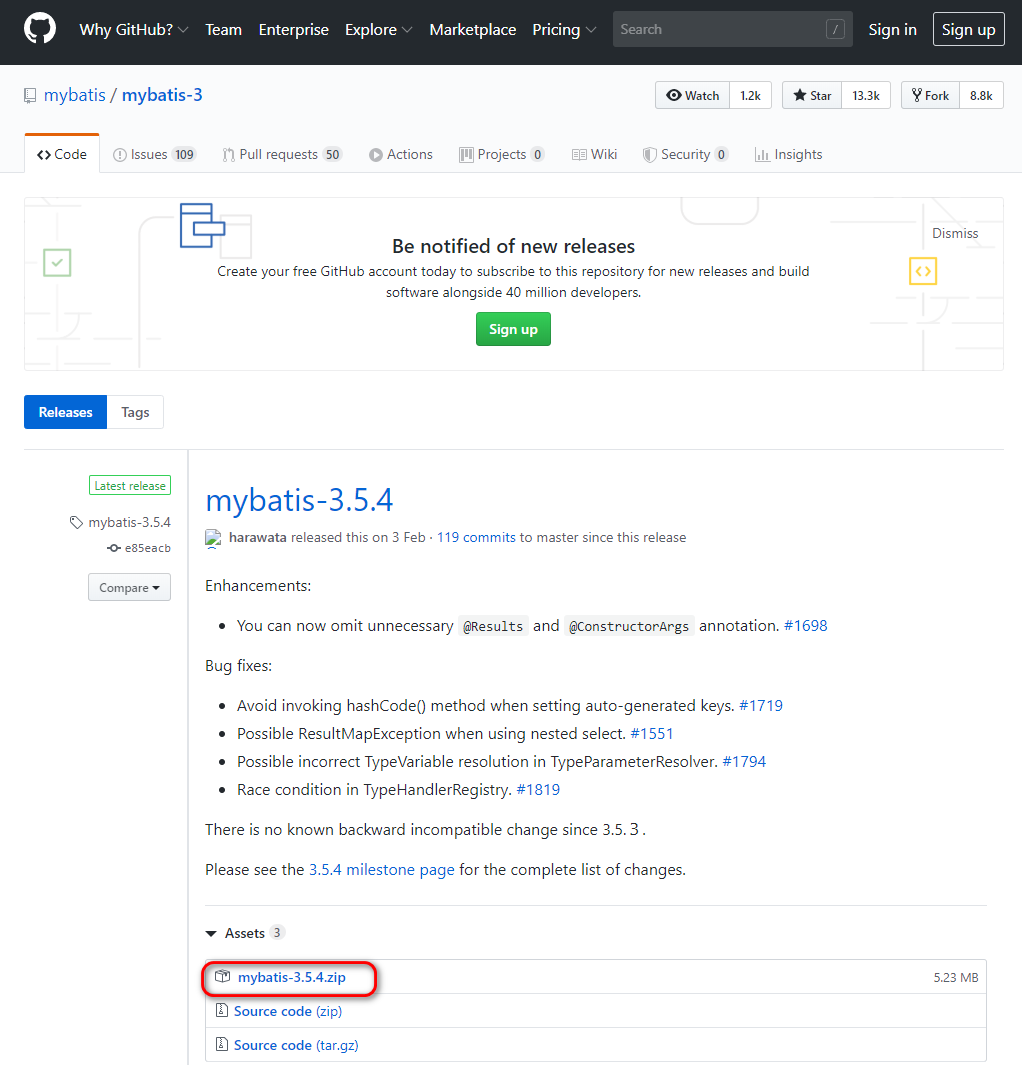Screen dimensions: 1022x1065
Task: Switch to the Code tab
Action: 62,154
